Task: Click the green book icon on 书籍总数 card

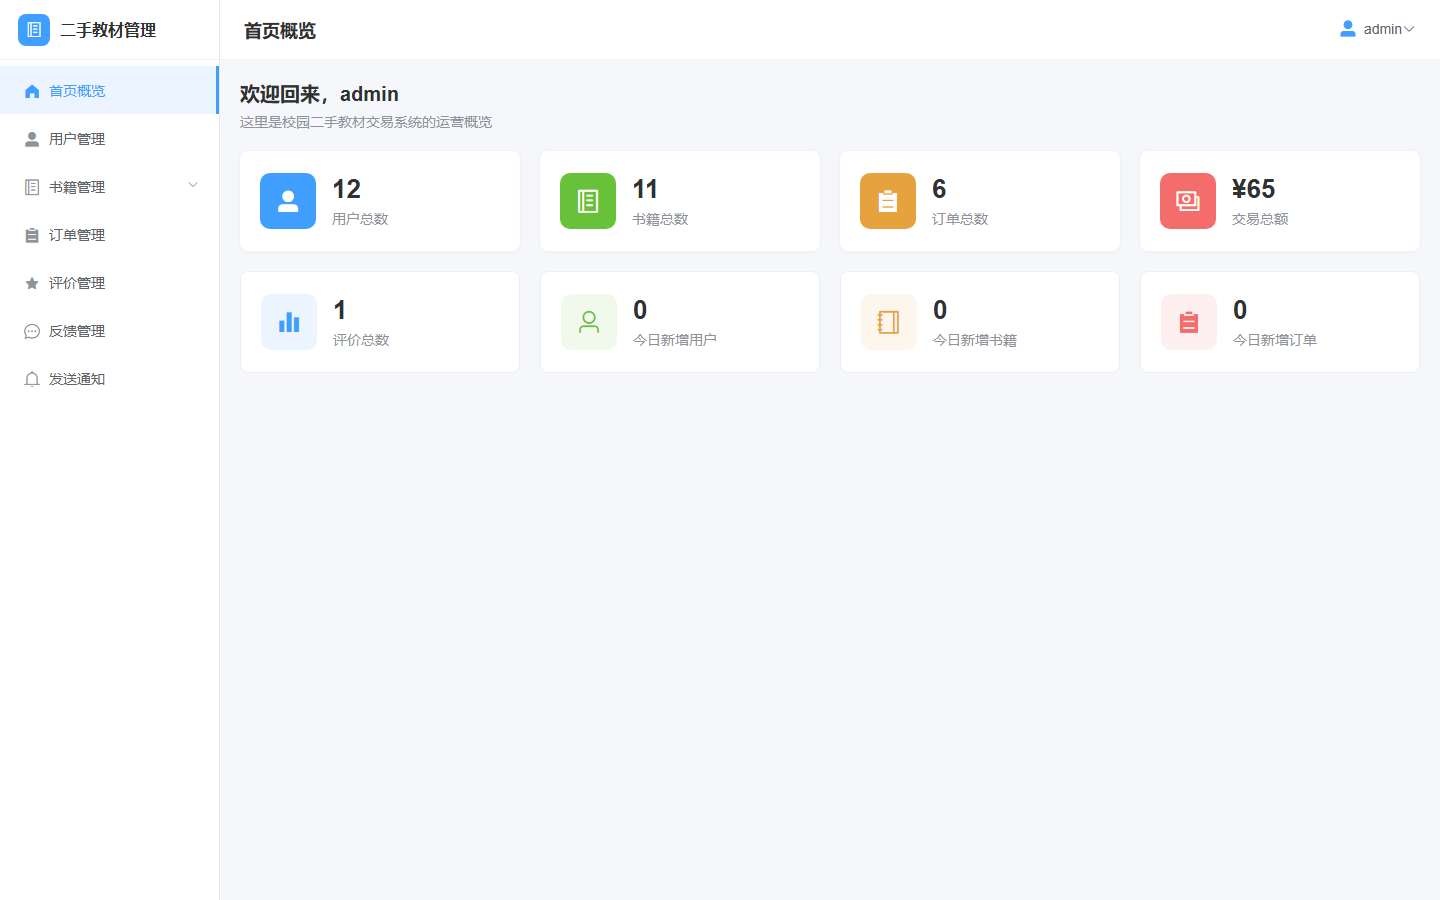Action: [588, 201]
